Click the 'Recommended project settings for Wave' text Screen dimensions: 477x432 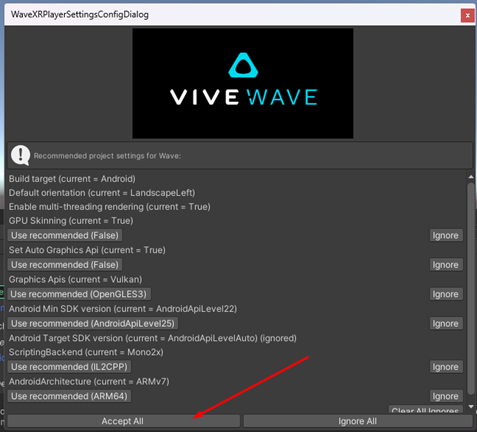coord(107,156)
